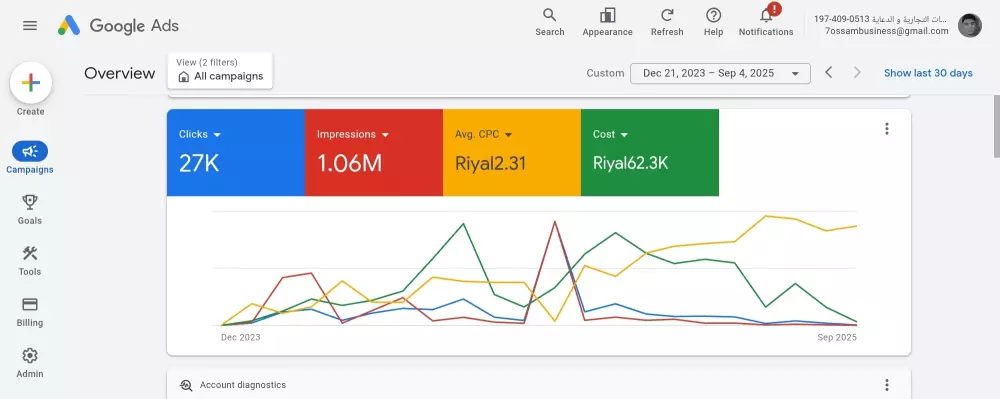The height and width of the screenshot is (399, 1000).
Task: Click the Overview page title
Action: [120, 73]
